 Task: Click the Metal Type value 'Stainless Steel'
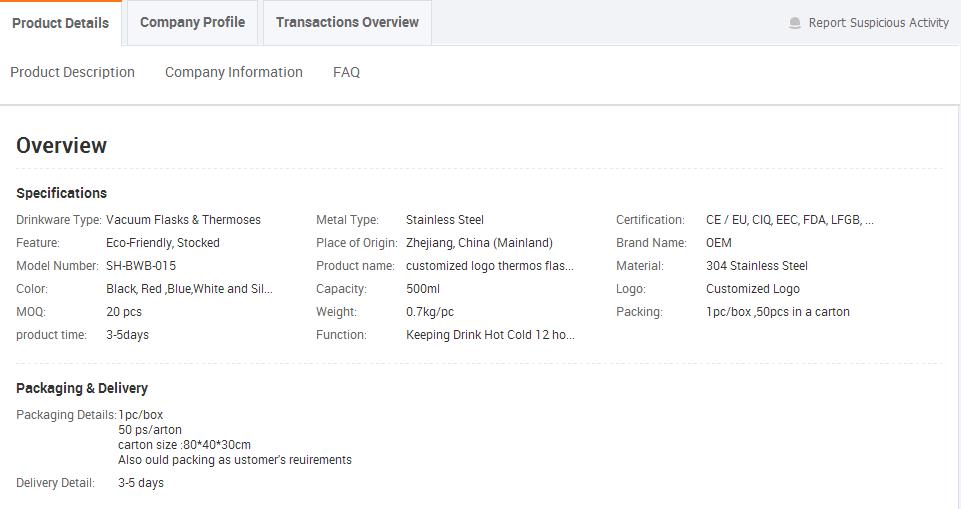pyautogui.click(x=445, y=220)
